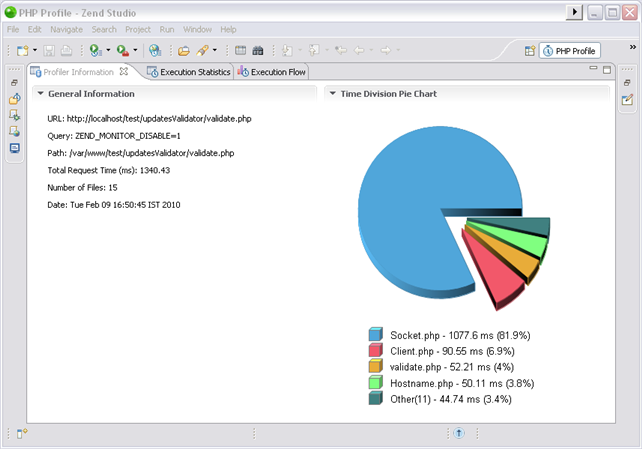This screenshot has width=642, height=449.
Task: Open the Navigate menu
Action: tap(67, 30)
